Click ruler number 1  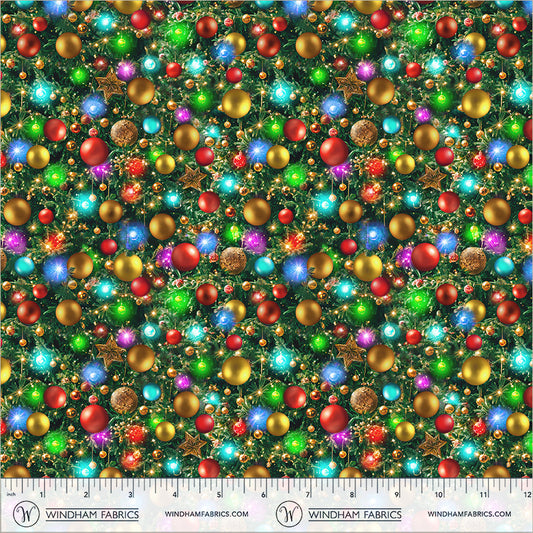click(x=41, y=495)
